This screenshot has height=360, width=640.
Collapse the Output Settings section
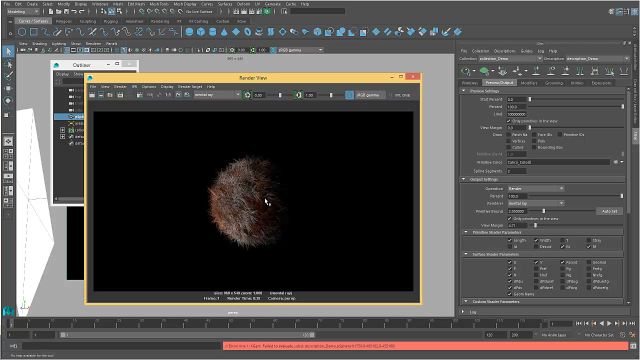tap(464, 179)
